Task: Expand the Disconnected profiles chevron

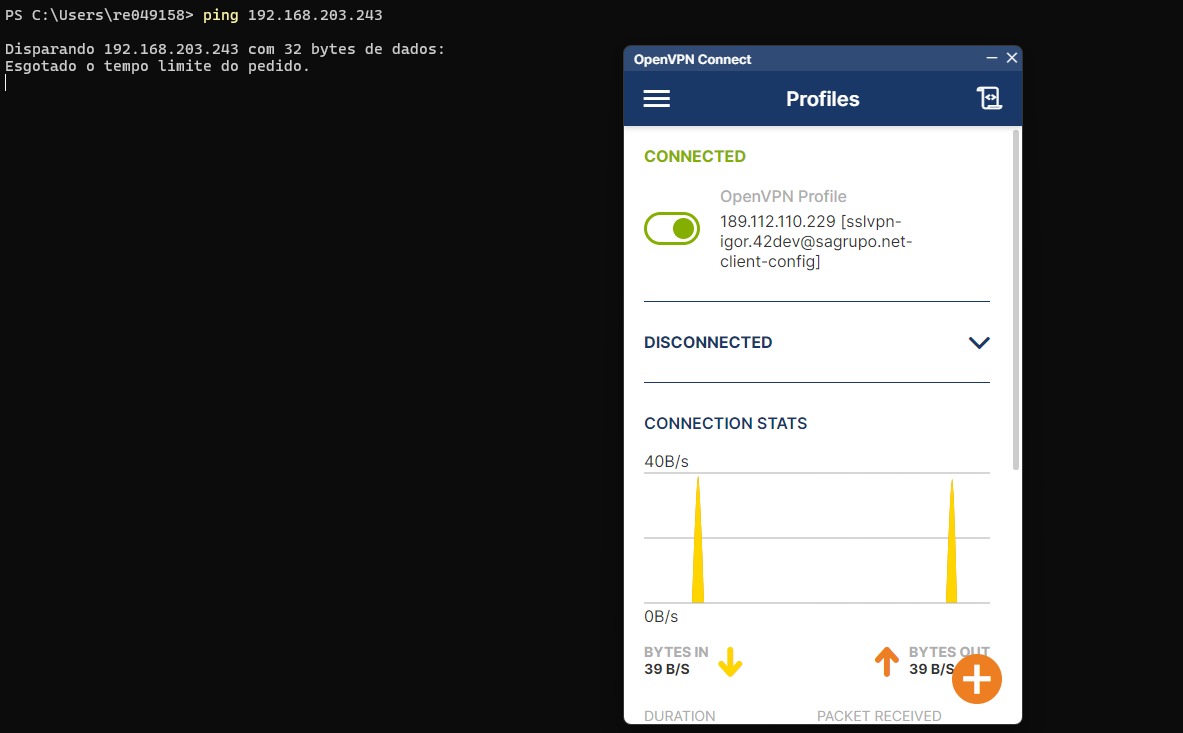Action: (x=979, y=343)
